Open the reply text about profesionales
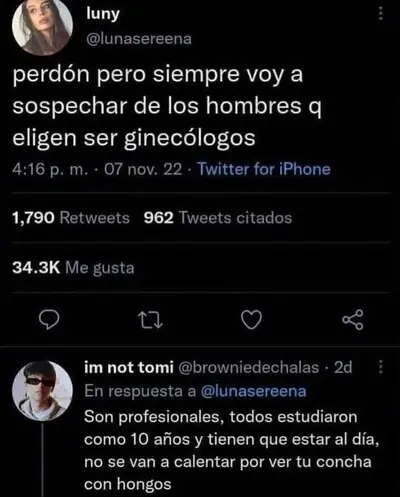This screenshot has height=497, width=400. coord(231,451)
